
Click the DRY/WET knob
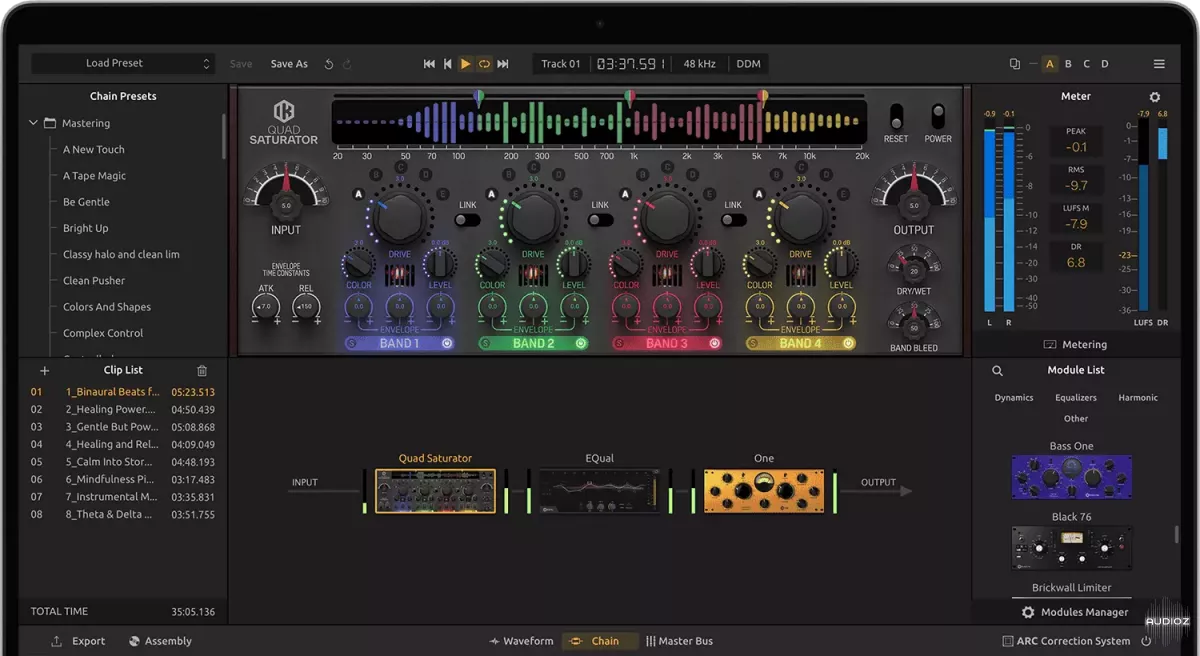(x=913, y=270)
